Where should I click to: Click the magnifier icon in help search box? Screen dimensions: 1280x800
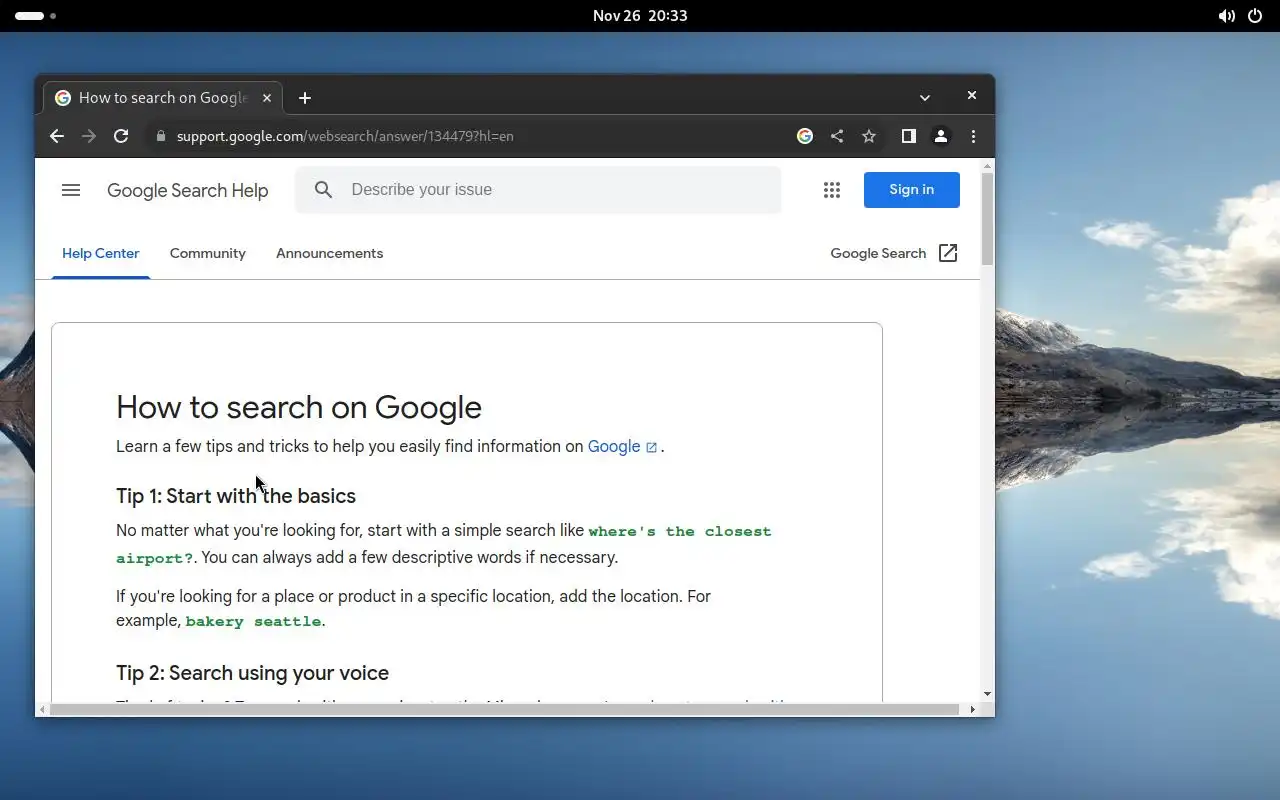323,190
